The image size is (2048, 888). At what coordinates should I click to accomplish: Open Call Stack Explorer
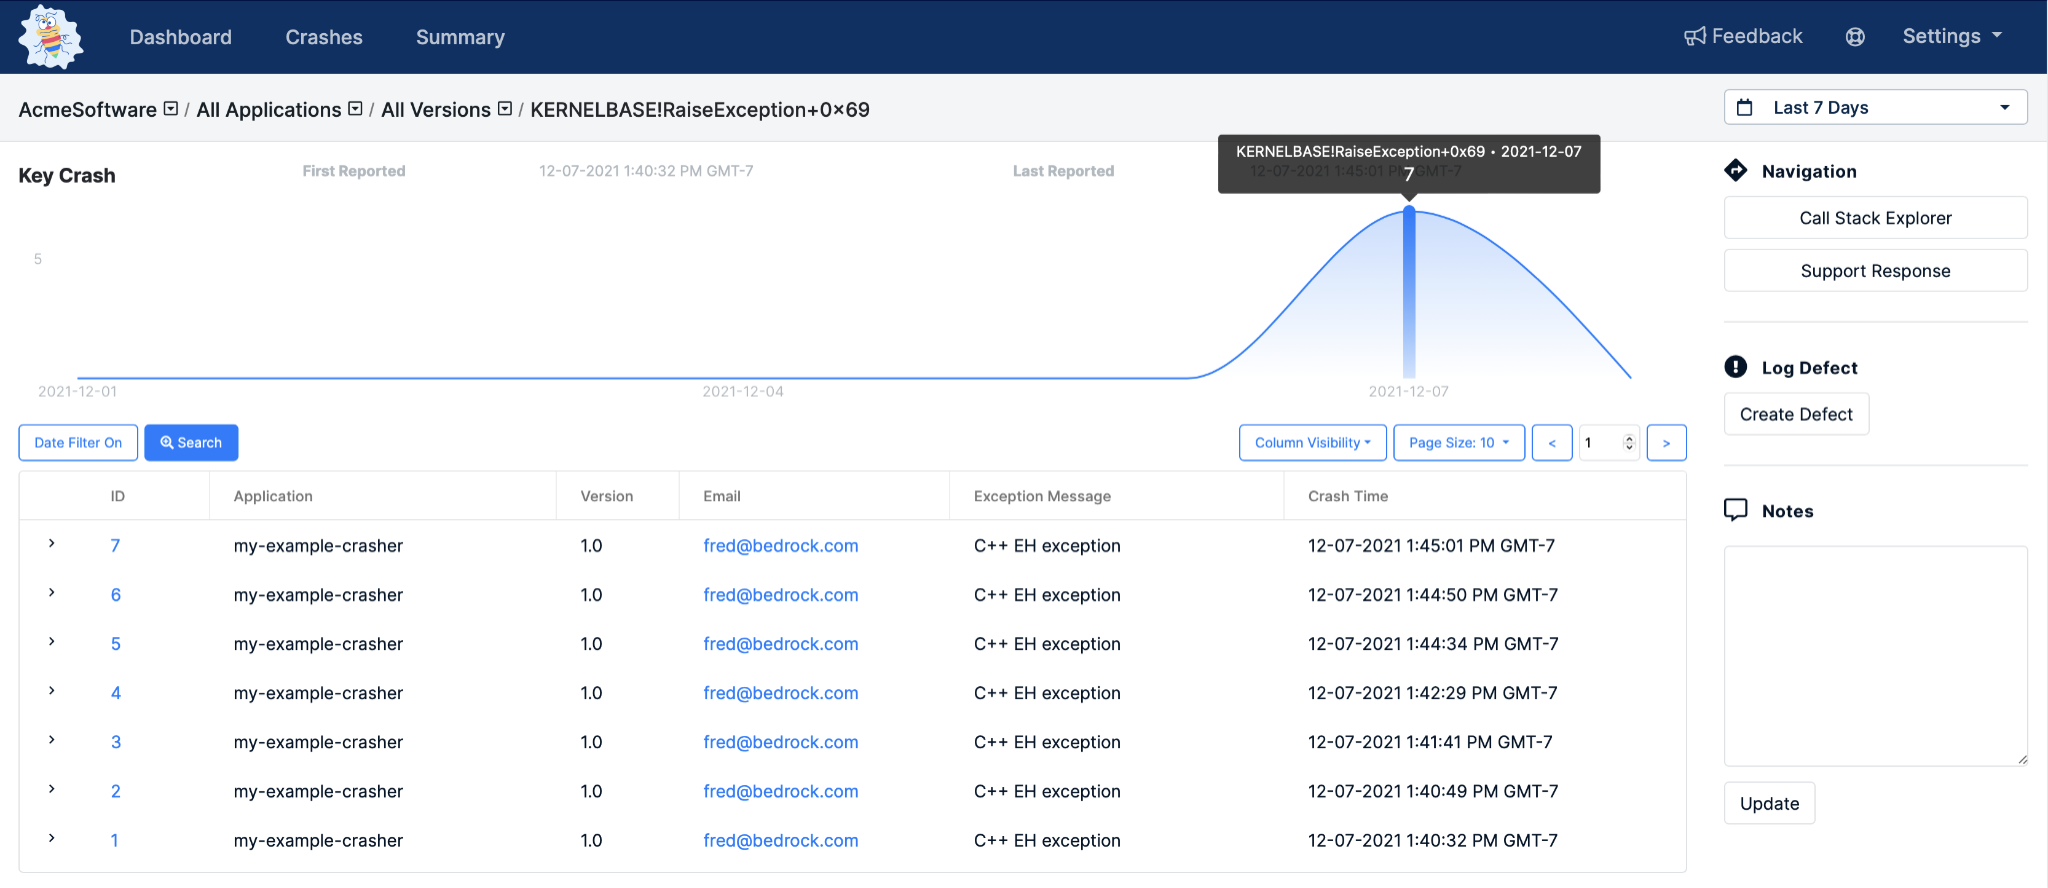(1875, 218)
